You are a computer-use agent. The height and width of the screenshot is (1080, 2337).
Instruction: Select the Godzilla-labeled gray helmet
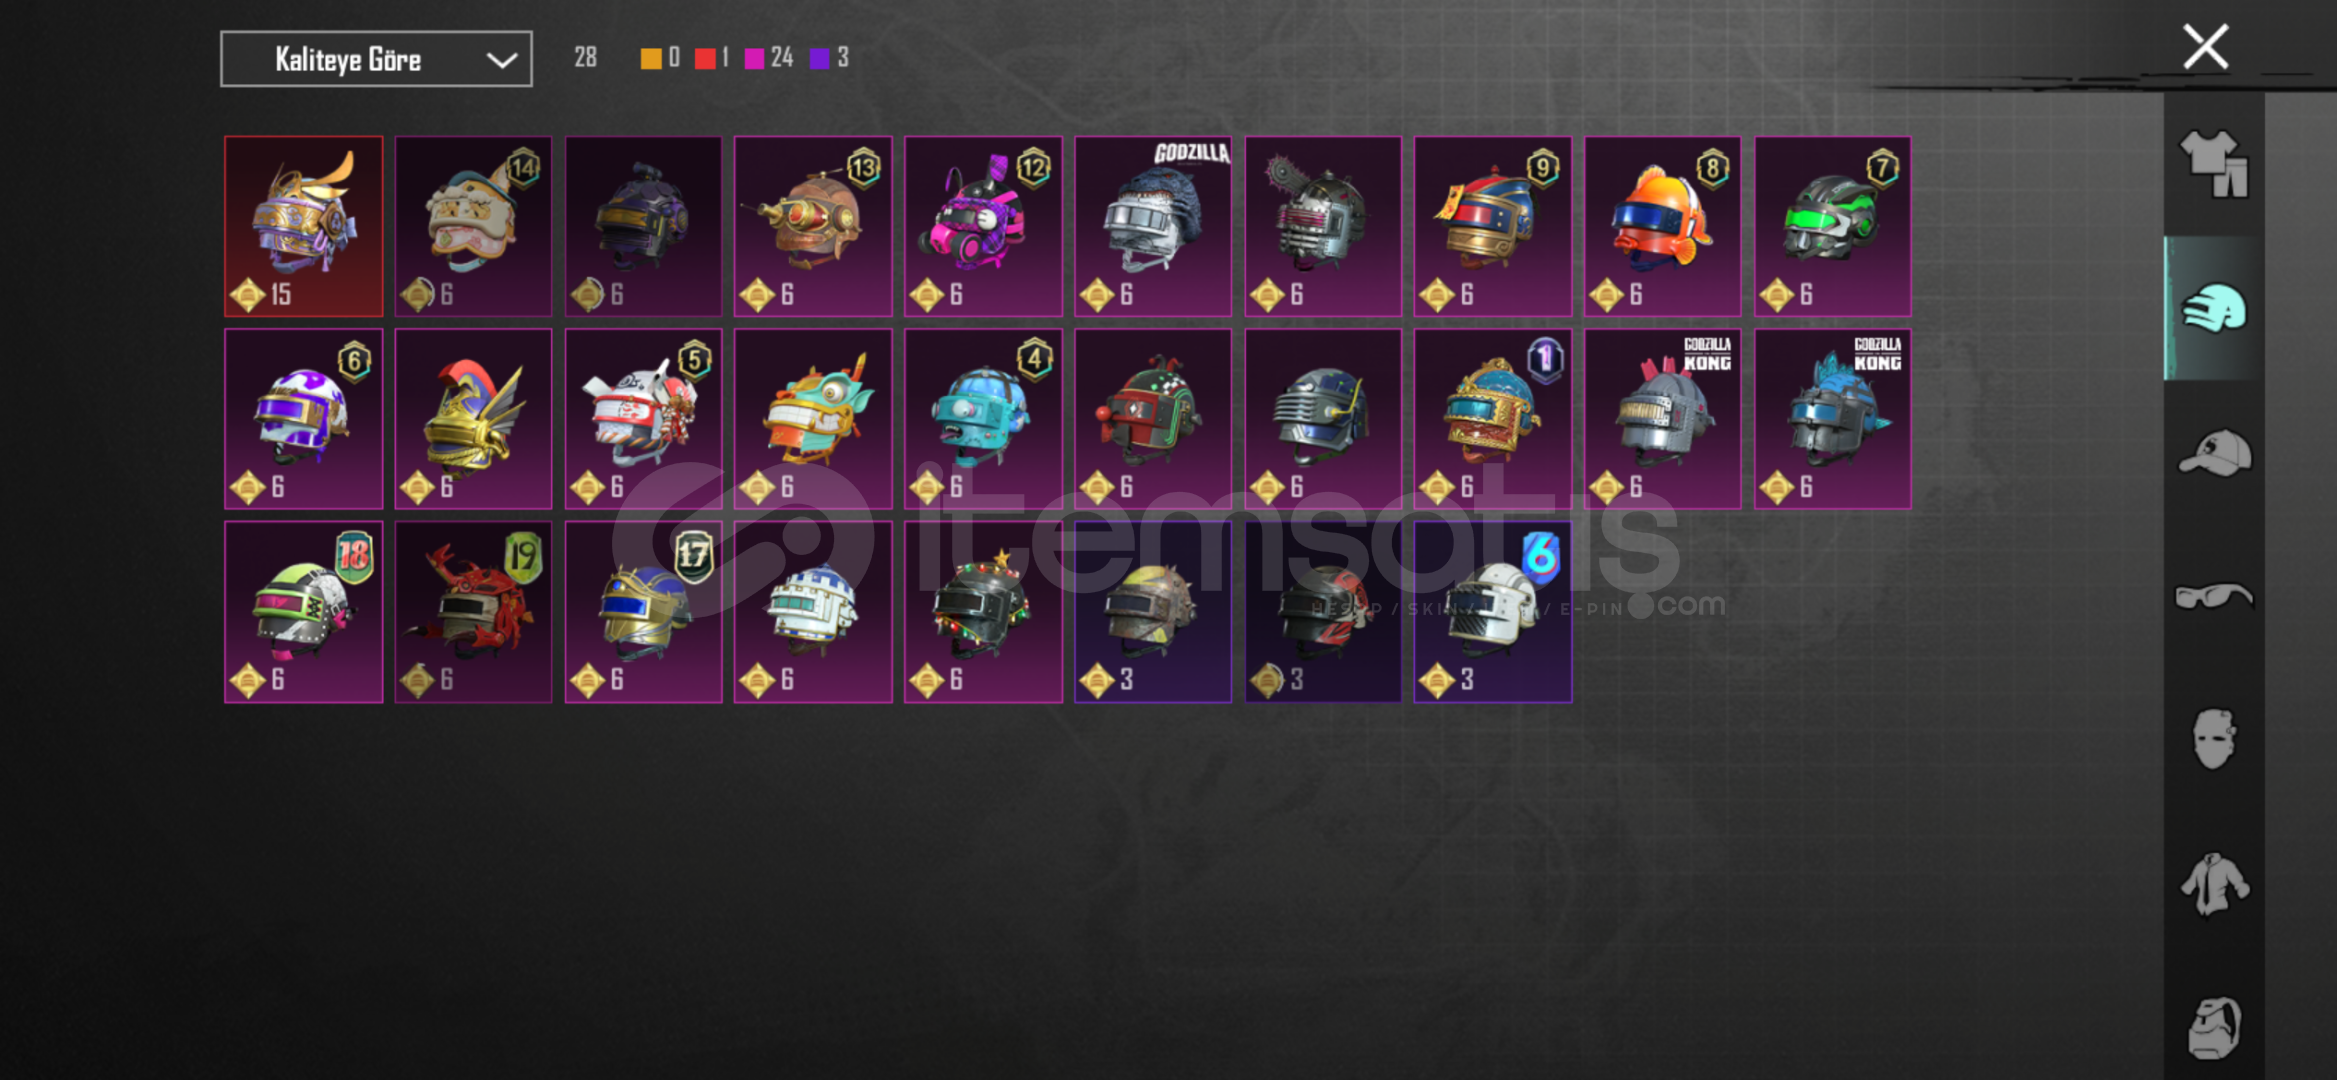(x=1153, y=227)
